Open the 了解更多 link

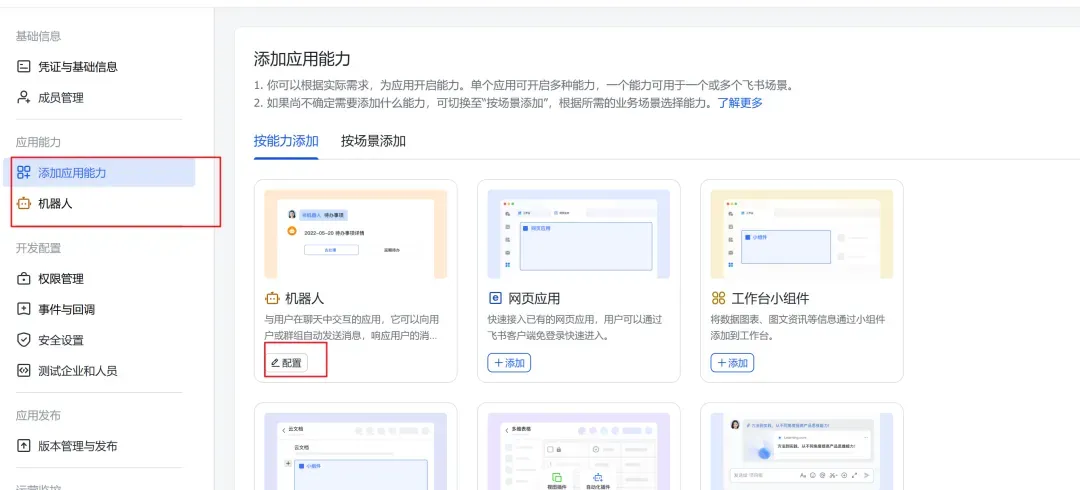(740, 103)
